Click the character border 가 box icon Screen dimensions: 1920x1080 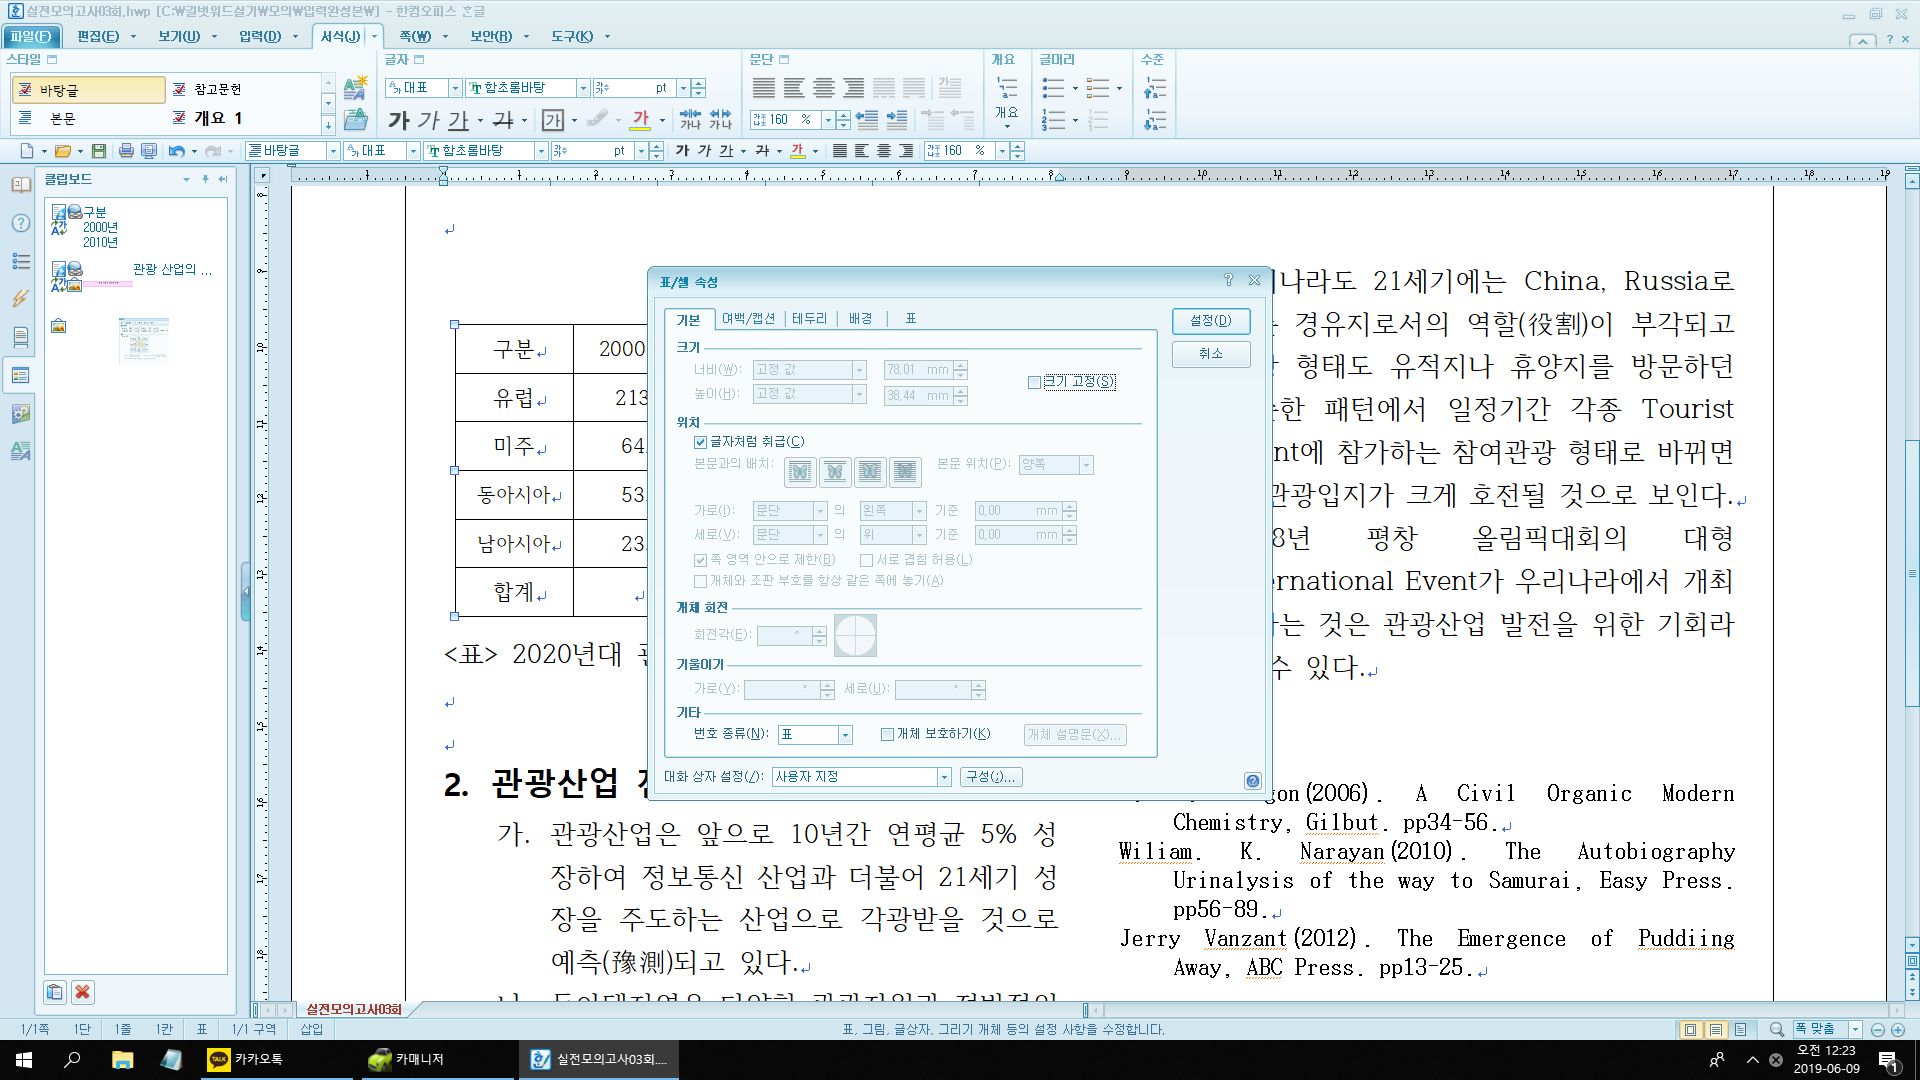pyautogui.click(x=552, y=121)
